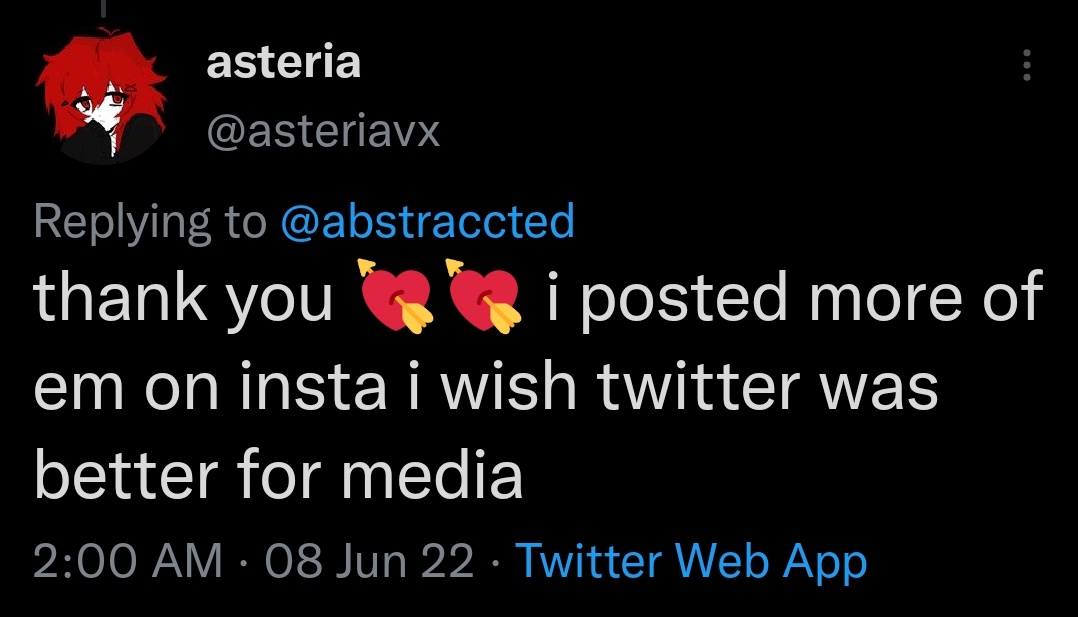Click the Twitter Web App source link
This screenshot has height=617, width=1078.
[x=690, y=561]
